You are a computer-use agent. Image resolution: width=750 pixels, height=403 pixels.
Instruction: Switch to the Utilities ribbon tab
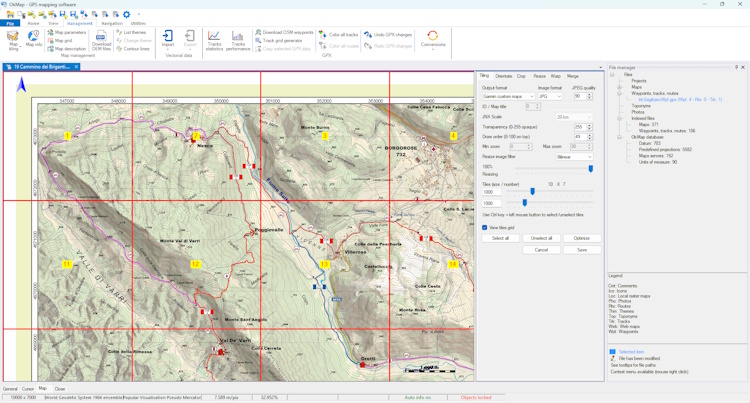click(x=138, y=23)
